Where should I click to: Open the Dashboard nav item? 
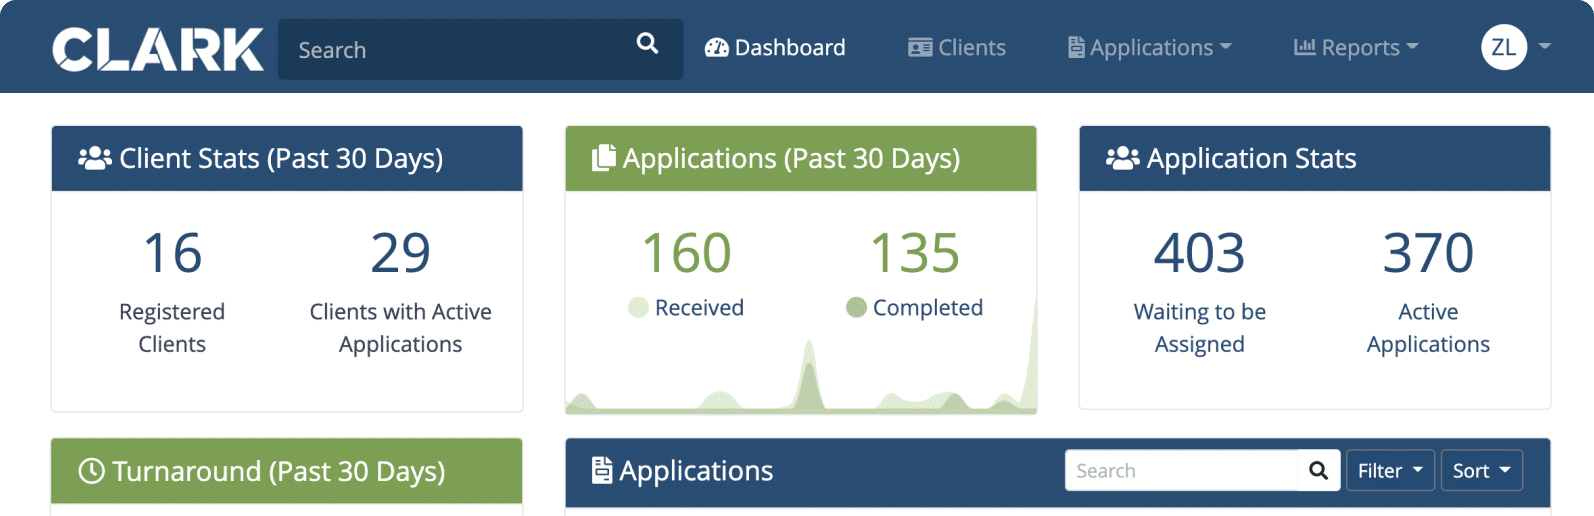pyautogui.click(x=775, y=47)
